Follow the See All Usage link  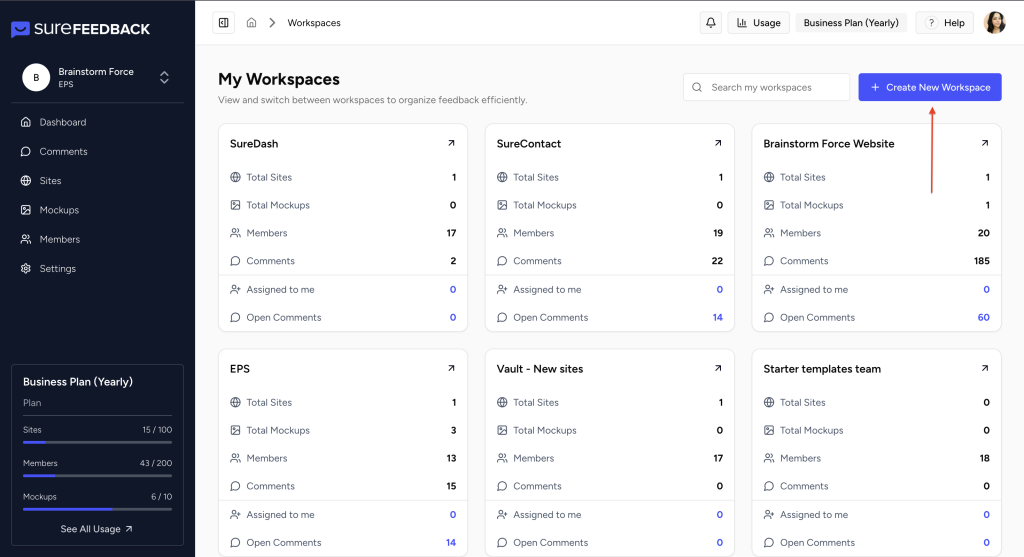coord(96,529)
